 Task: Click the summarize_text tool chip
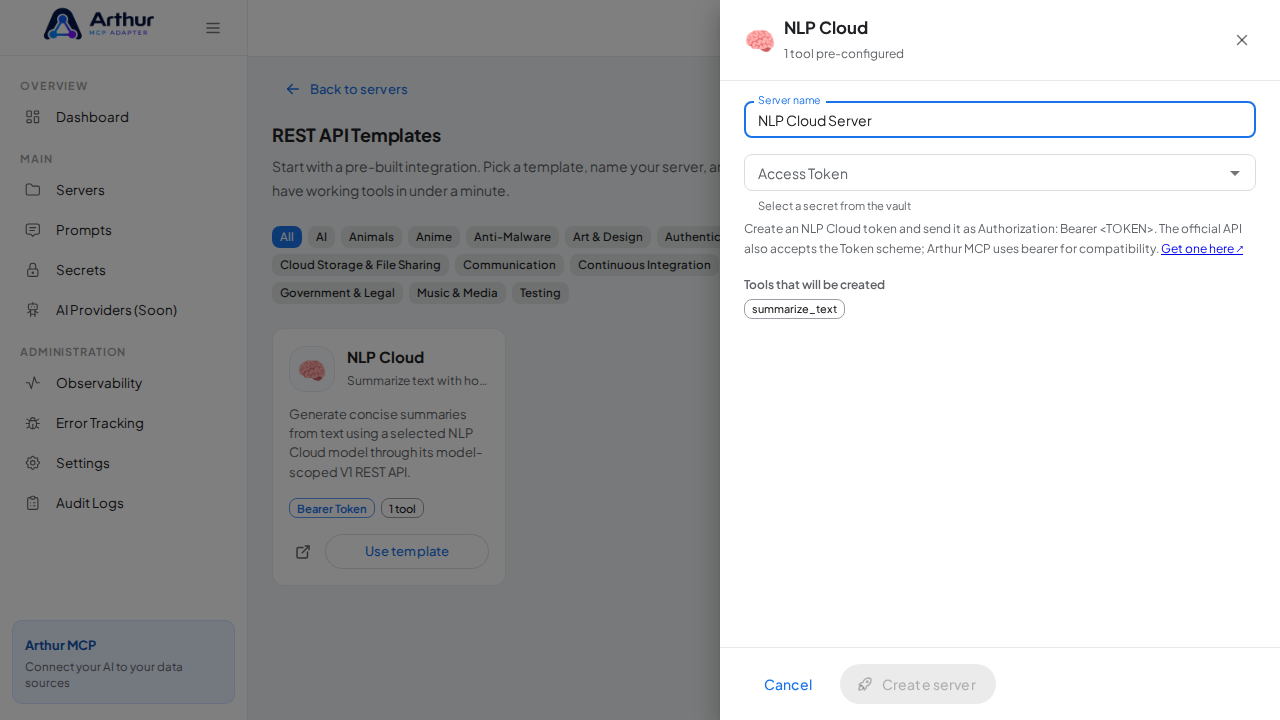(794, 309)
